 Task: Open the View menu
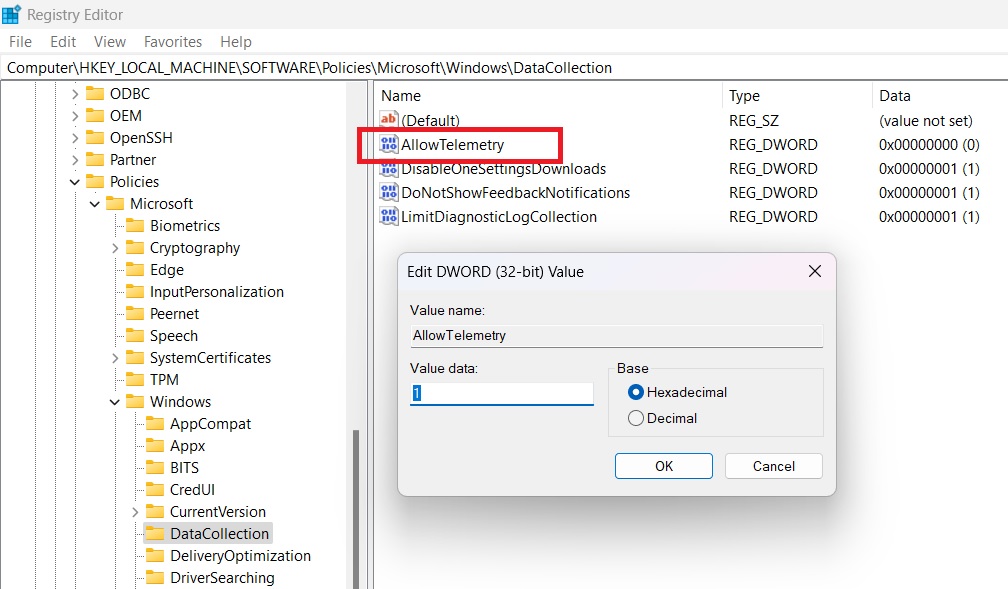click(109, 41)
